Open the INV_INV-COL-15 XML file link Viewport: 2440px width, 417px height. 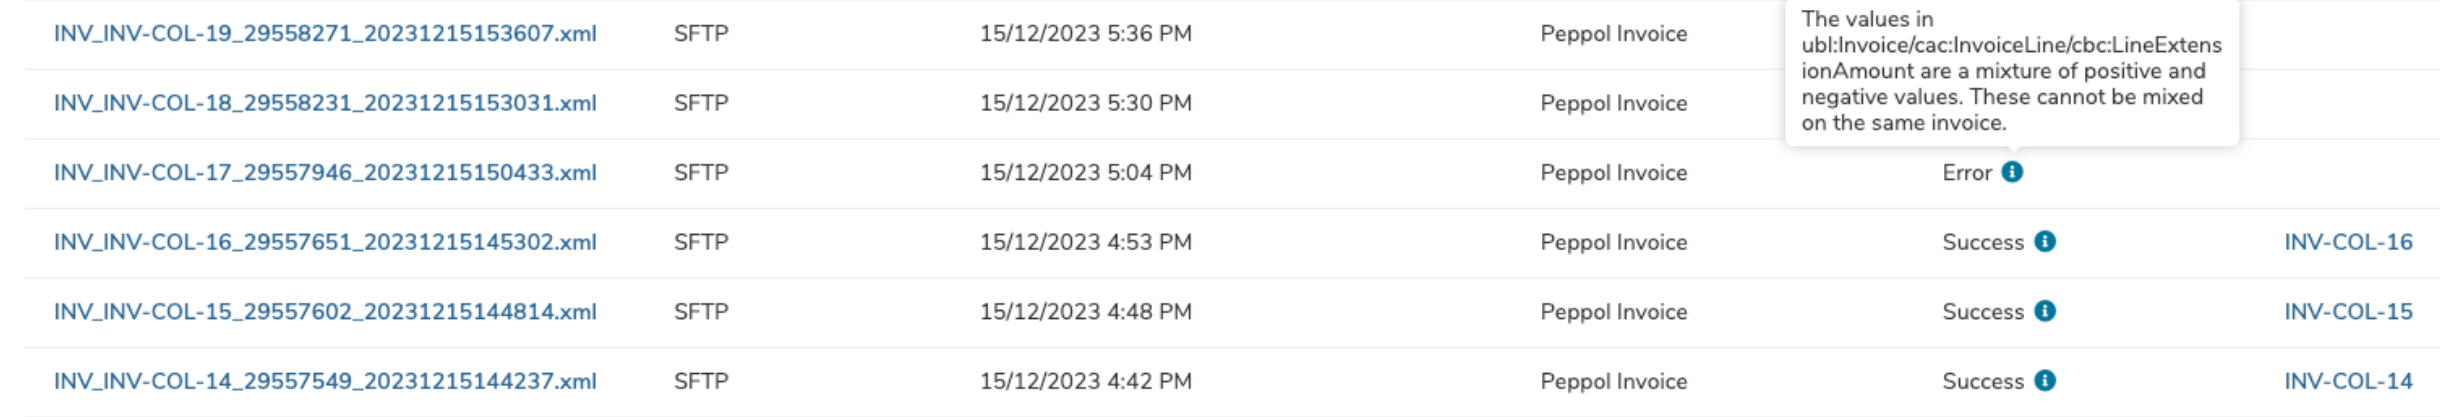click(325, 311)
